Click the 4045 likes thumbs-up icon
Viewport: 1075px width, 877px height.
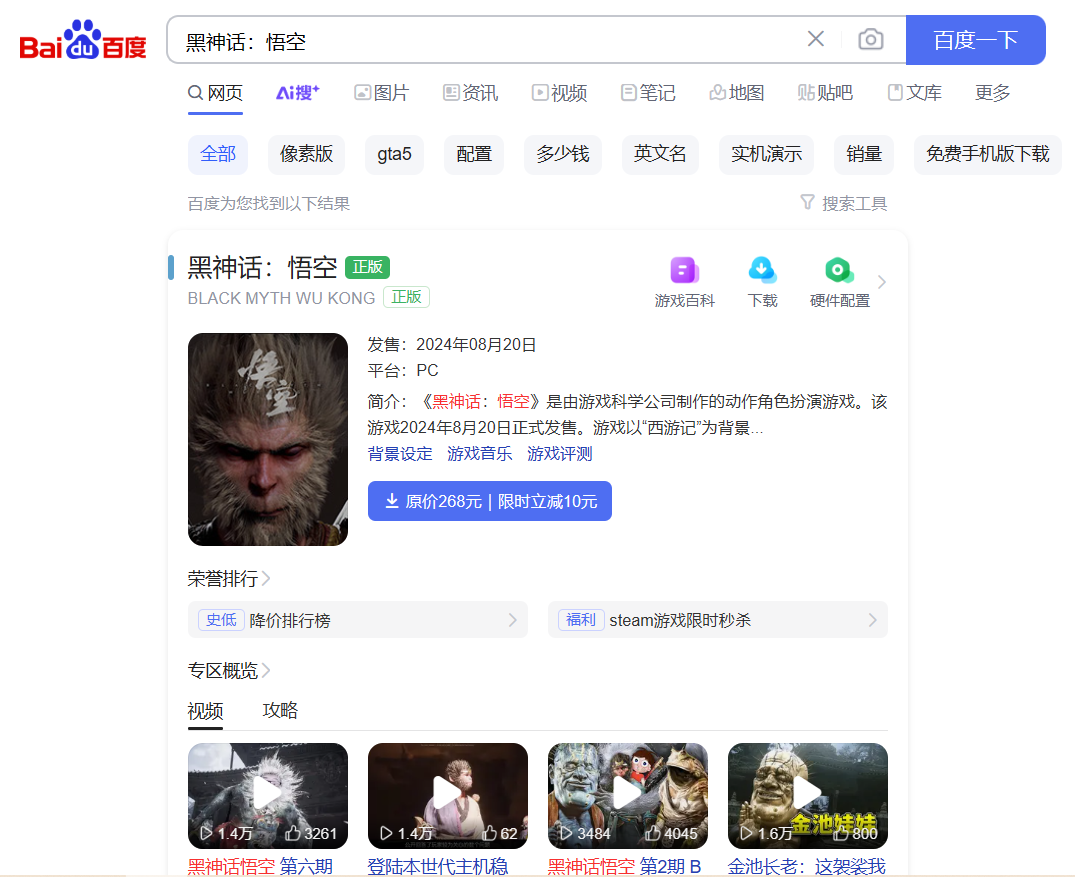pyautogui.click(x=653, y=833)
